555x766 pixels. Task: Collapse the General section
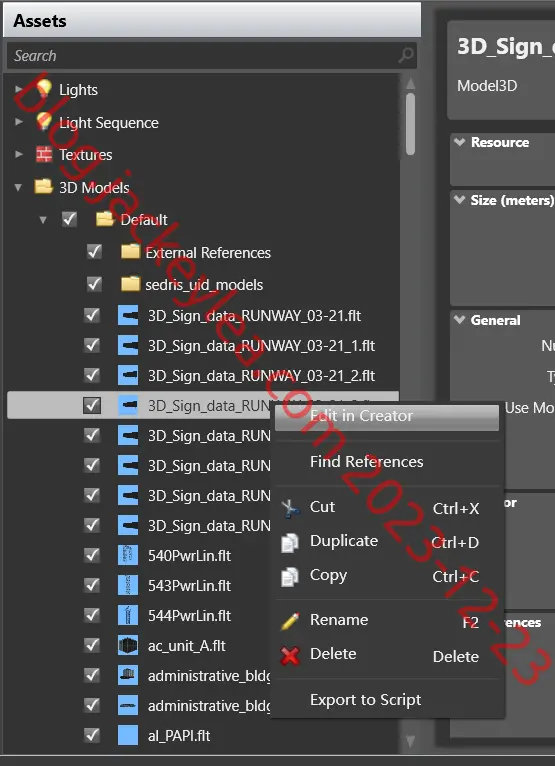coord(459,319)
